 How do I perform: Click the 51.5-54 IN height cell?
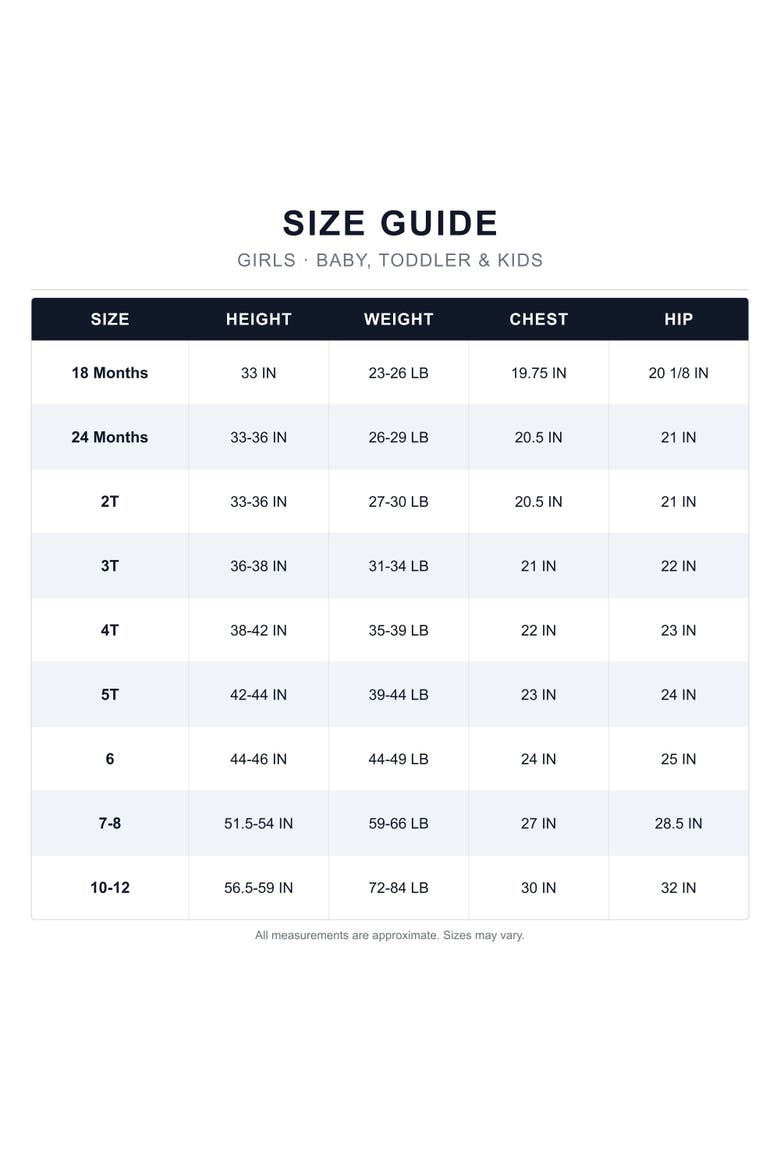click(x=258, y=823)
